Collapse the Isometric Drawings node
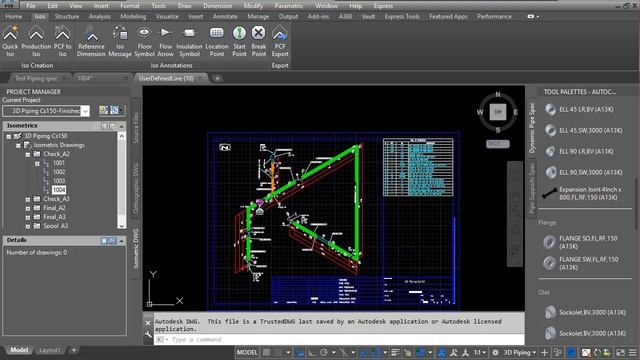 (x=18, y=145)
